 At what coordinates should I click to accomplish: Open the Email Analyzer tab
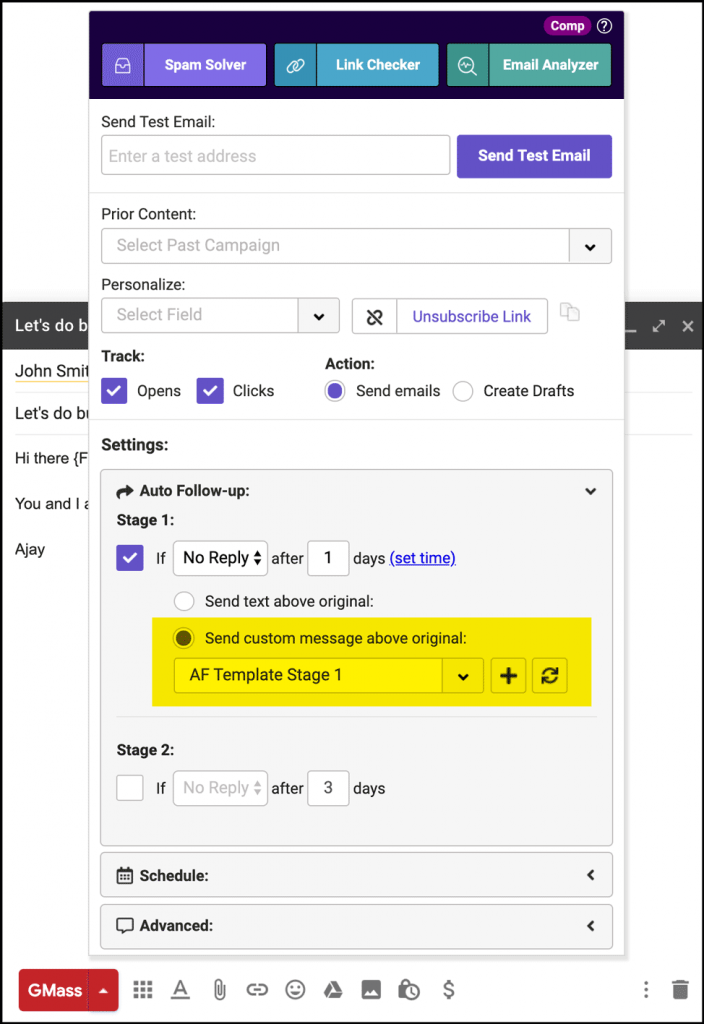tap(529, 65)
